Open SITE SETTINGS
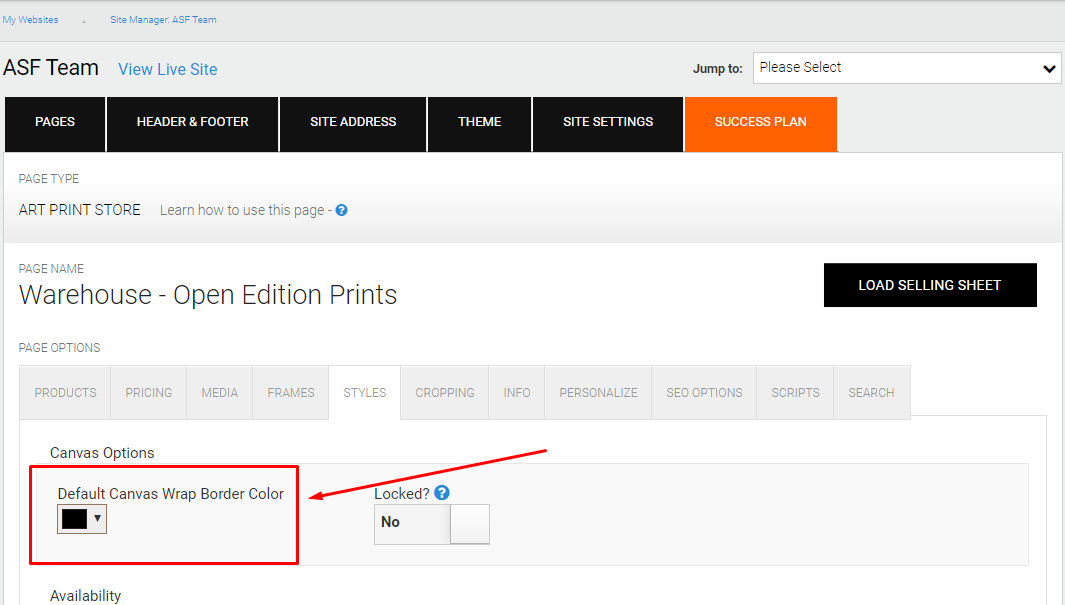 click(x=608, y=122)
